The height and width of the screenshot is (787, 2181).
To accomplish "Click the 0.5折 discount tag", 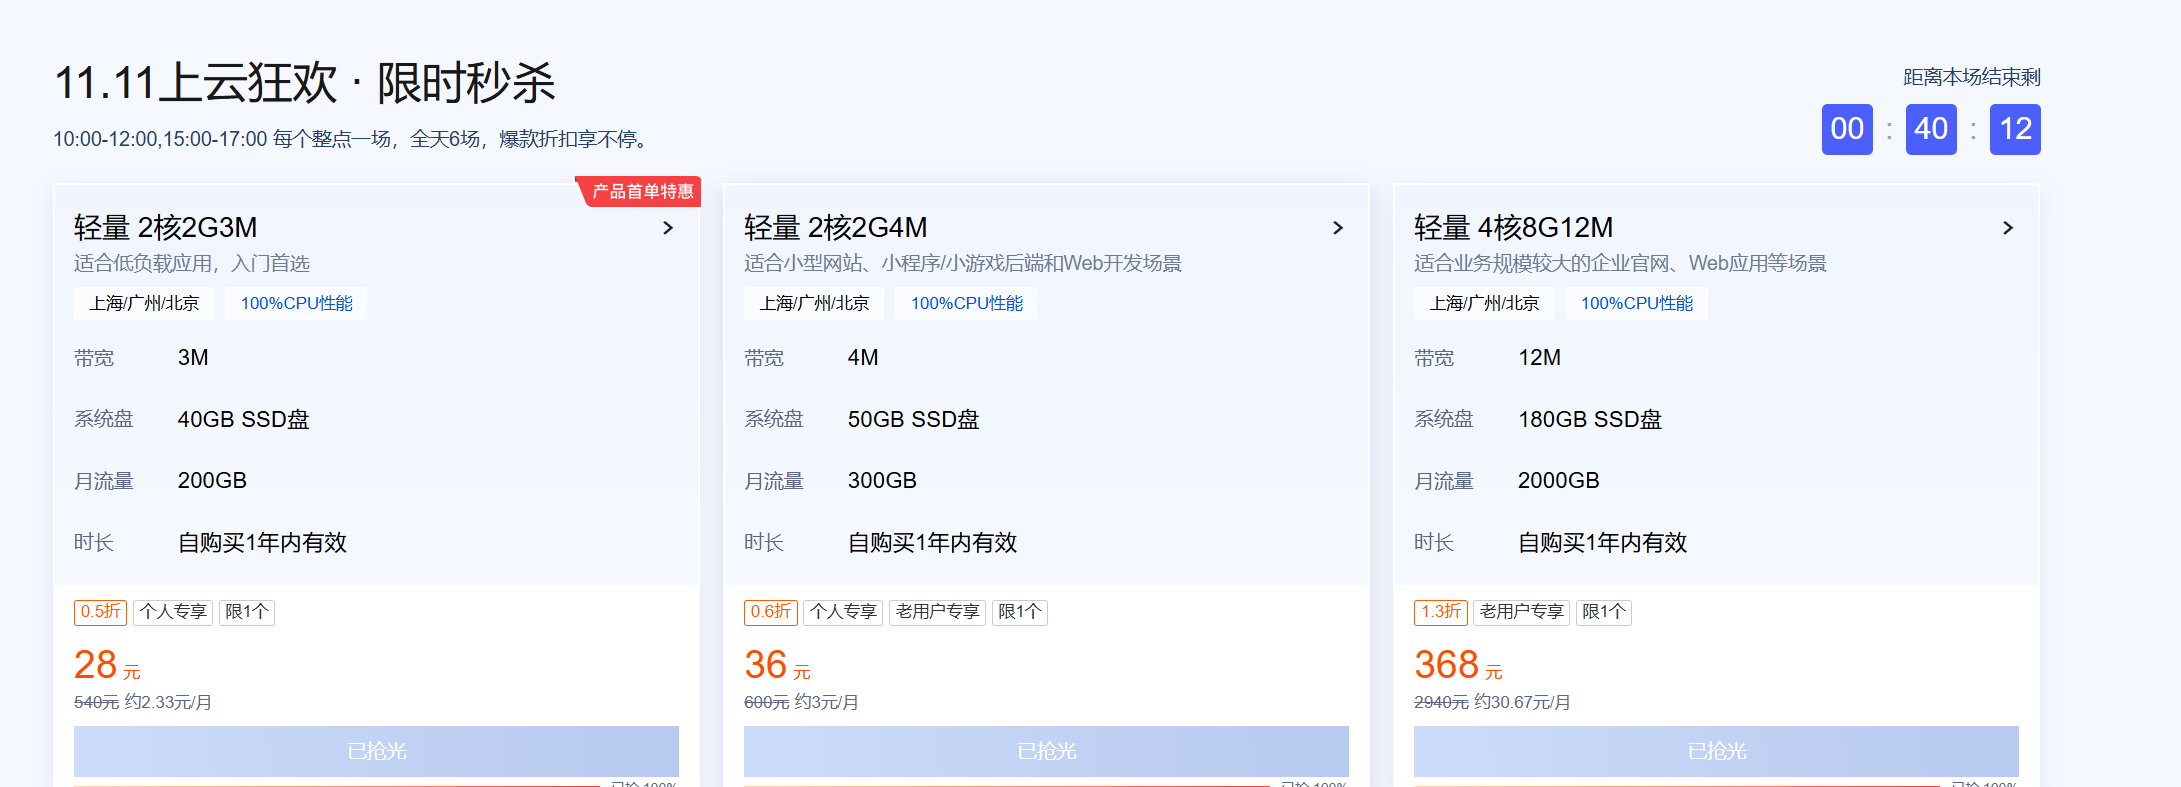I will coord(100,612).
